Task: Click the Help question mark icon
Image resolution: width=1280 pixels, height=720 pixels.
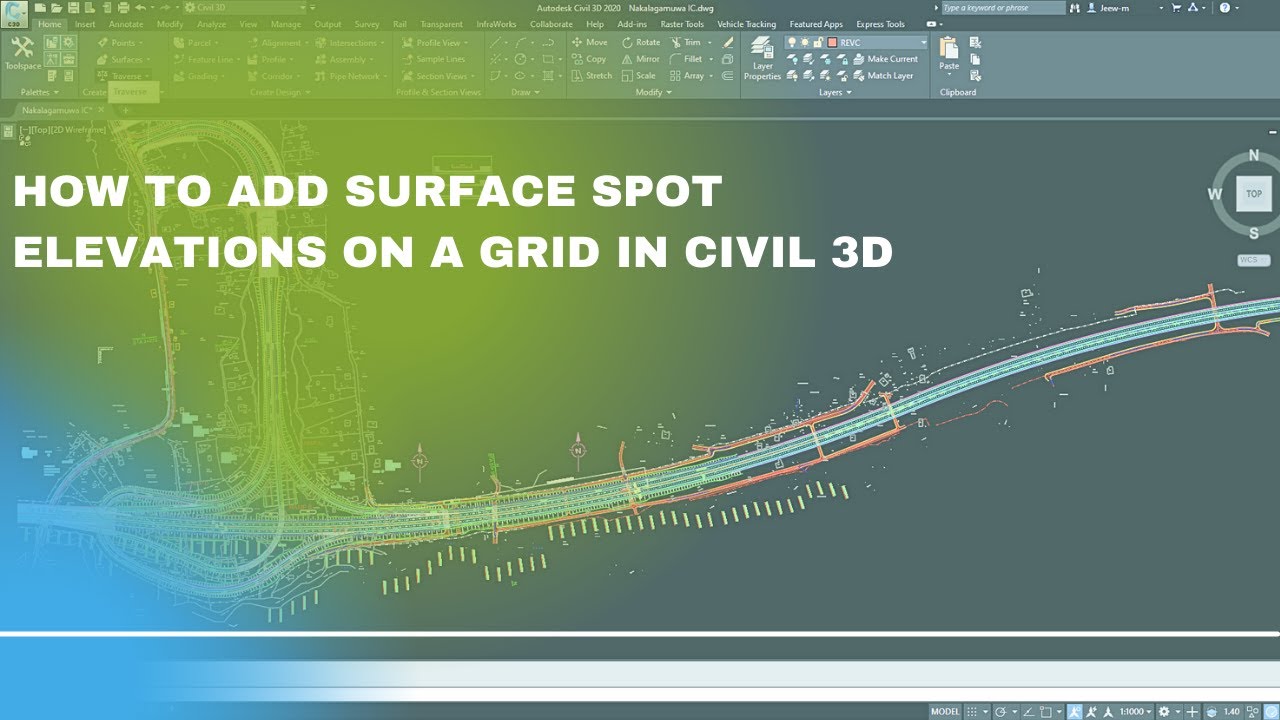Action: pyautogui.click(x=1224, y=8)
